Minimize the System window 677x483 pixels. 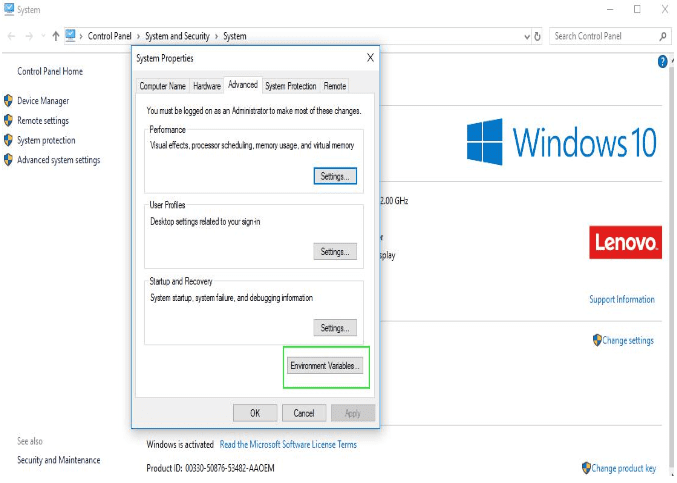click(610, 9)
